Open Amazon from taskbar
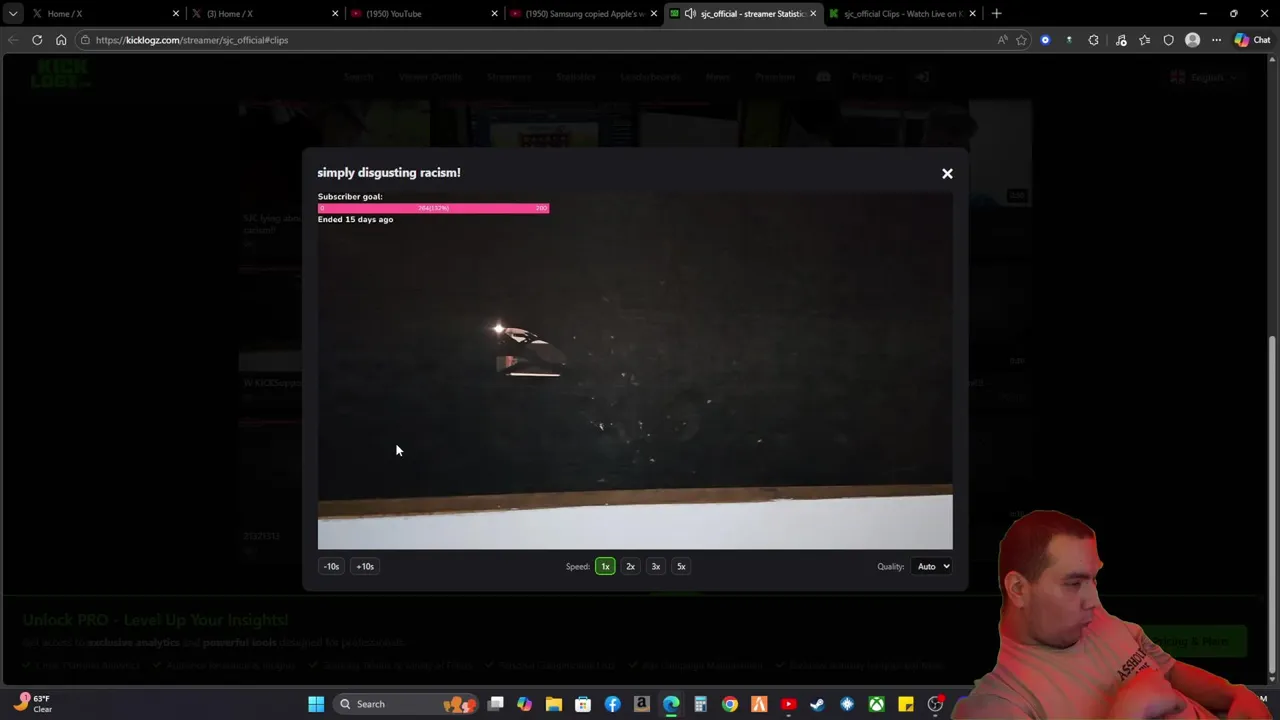 point(642,704)
